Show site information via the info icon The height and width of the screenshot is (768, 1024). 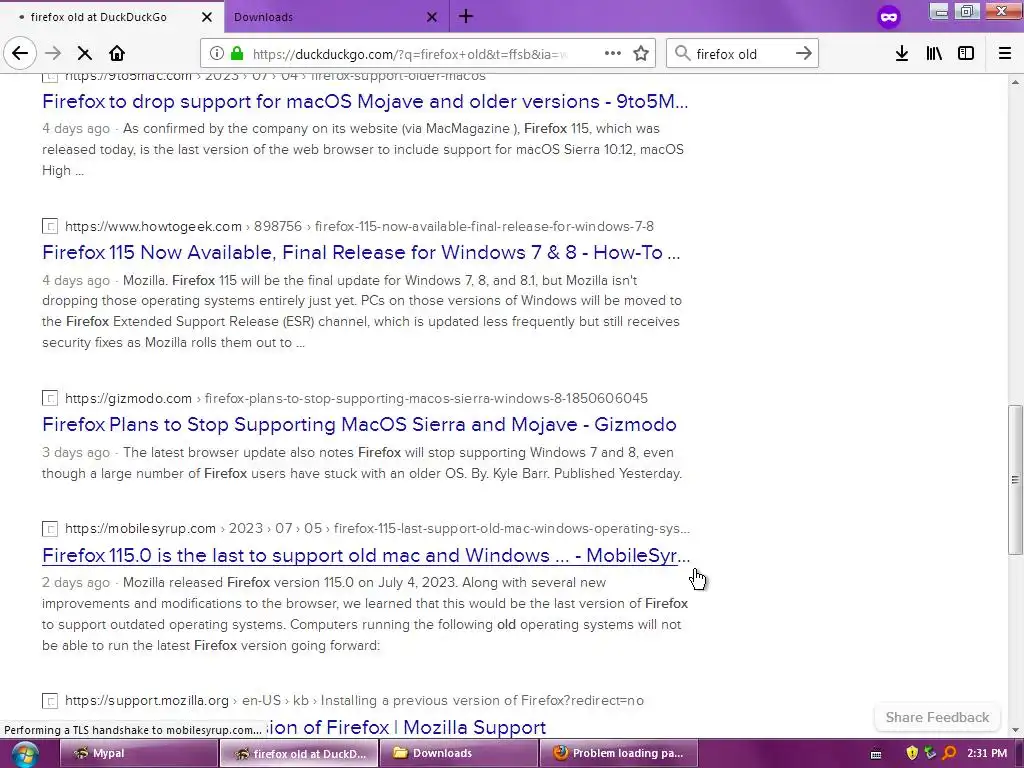(x=217, y=54)
